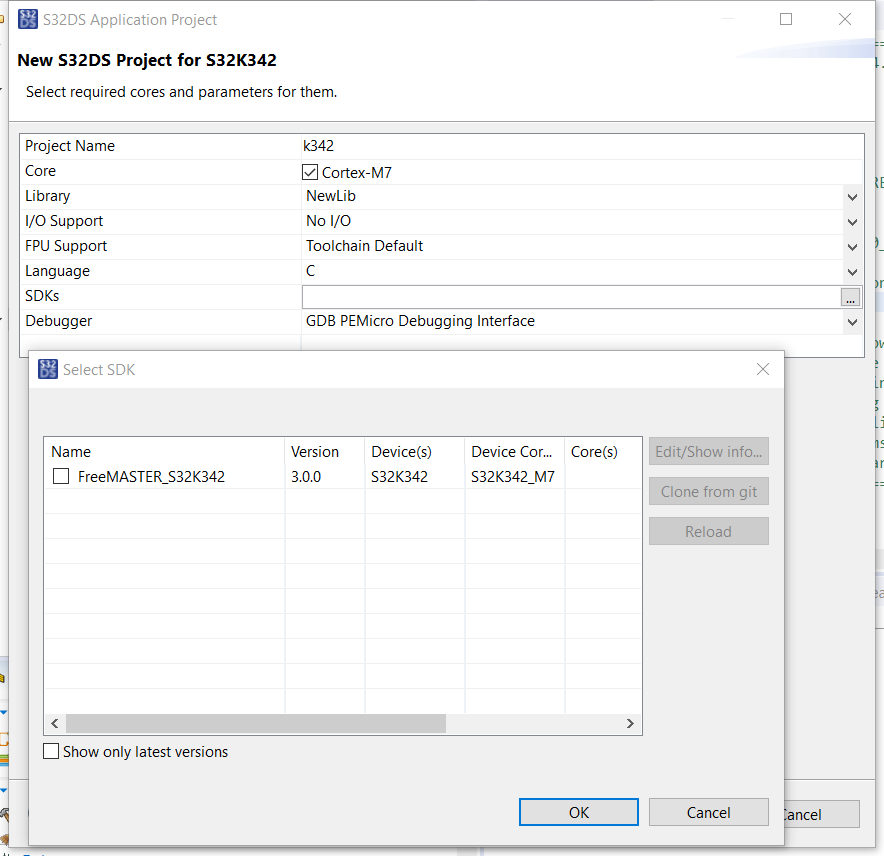Viewport: 884px width, 856px height.
Task: Click the left scroll arrow of the SDK table
Action: click(55, 723)
